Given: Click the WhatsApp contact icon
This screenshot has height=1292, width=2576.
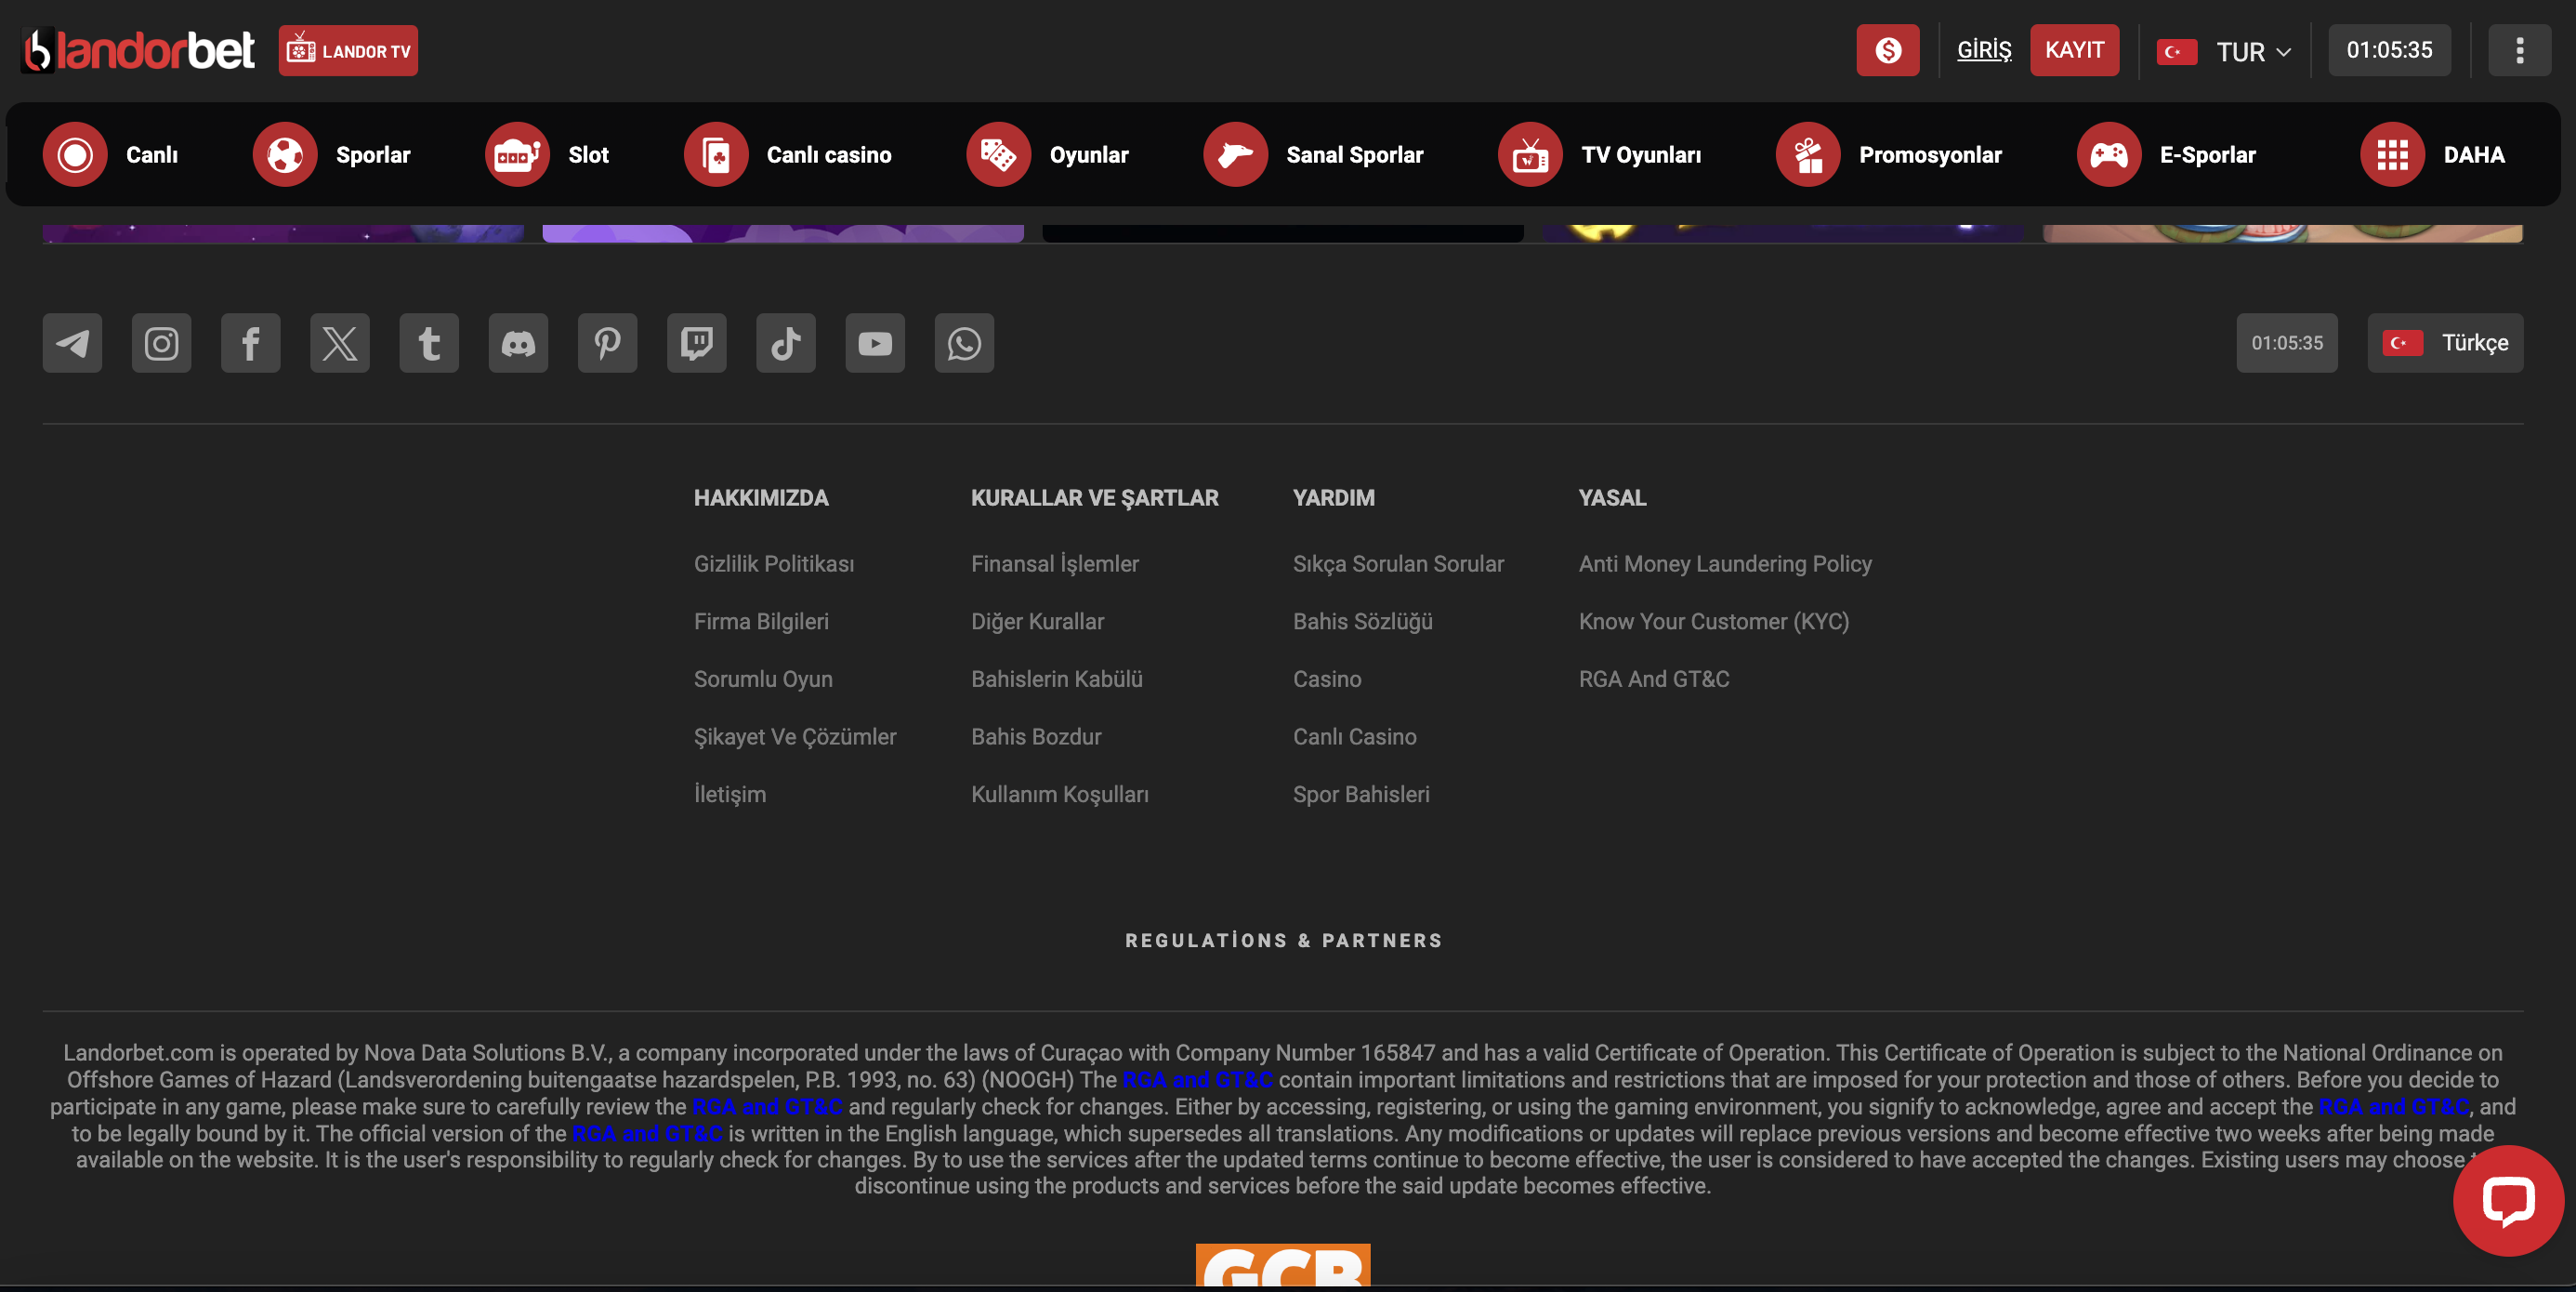Looking at the screenshot, I should tap(964, 343).
